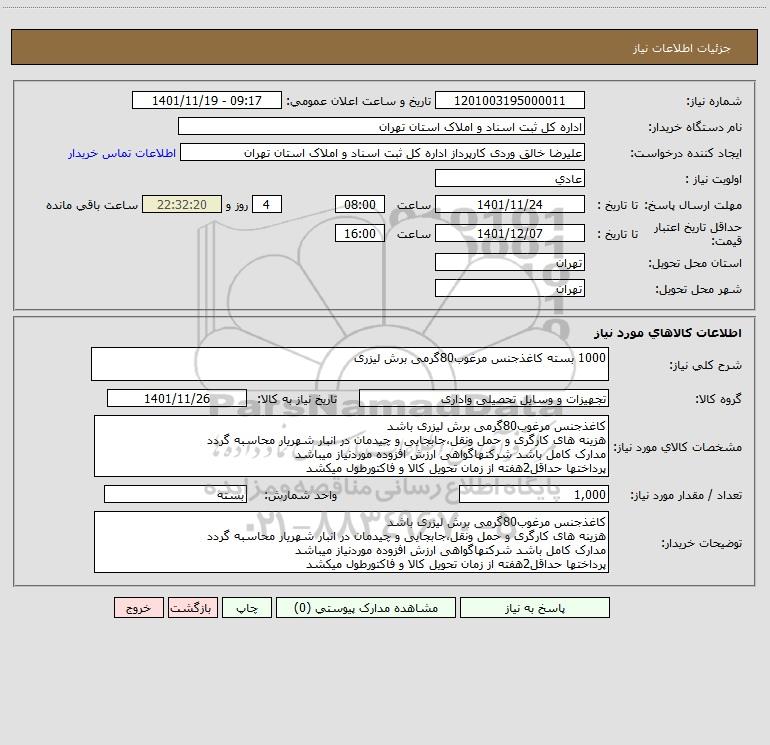Click the توضیحات خریدار text area
This screenshot has height=745, width=770.
pos(351,542)
